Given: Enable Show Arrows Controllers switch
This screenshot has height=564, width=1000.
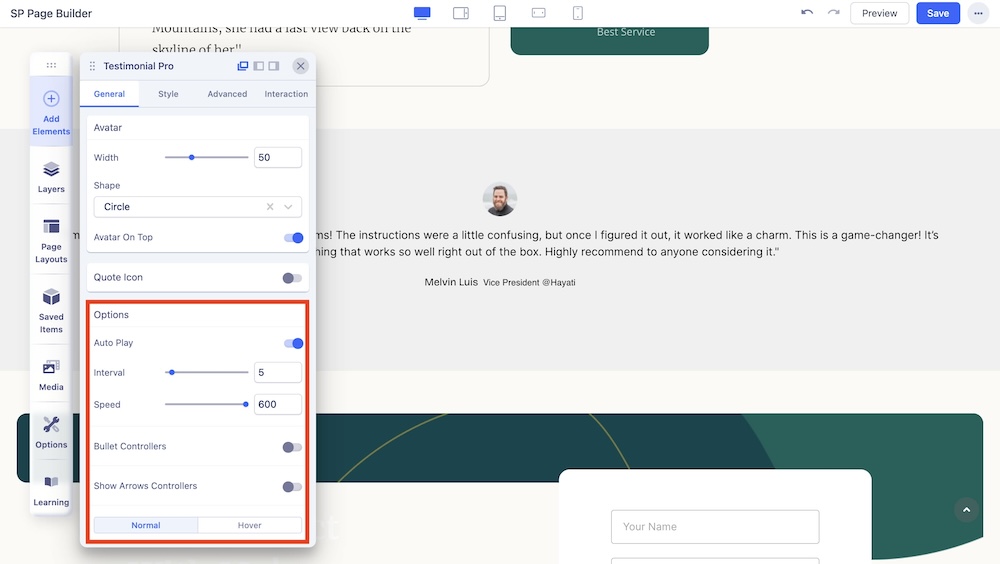Looking at the screenshot, I should [292, 487].
